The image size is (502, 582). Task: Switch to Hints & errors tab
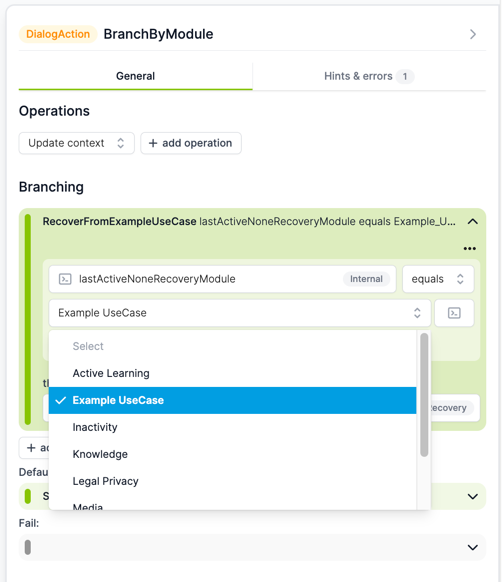[x=369, y=76]
